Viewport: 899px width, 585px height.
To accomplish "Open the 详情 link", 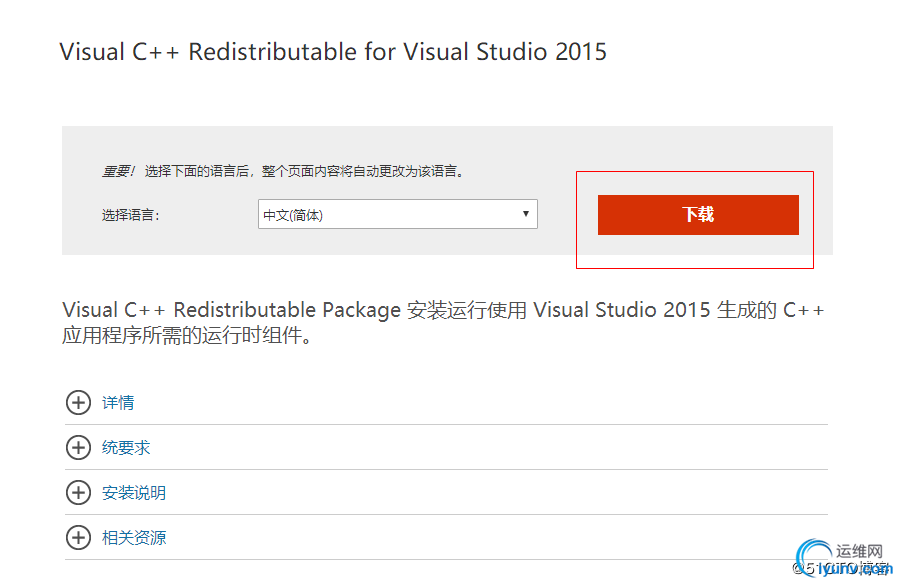I will (x=118, y=403).
